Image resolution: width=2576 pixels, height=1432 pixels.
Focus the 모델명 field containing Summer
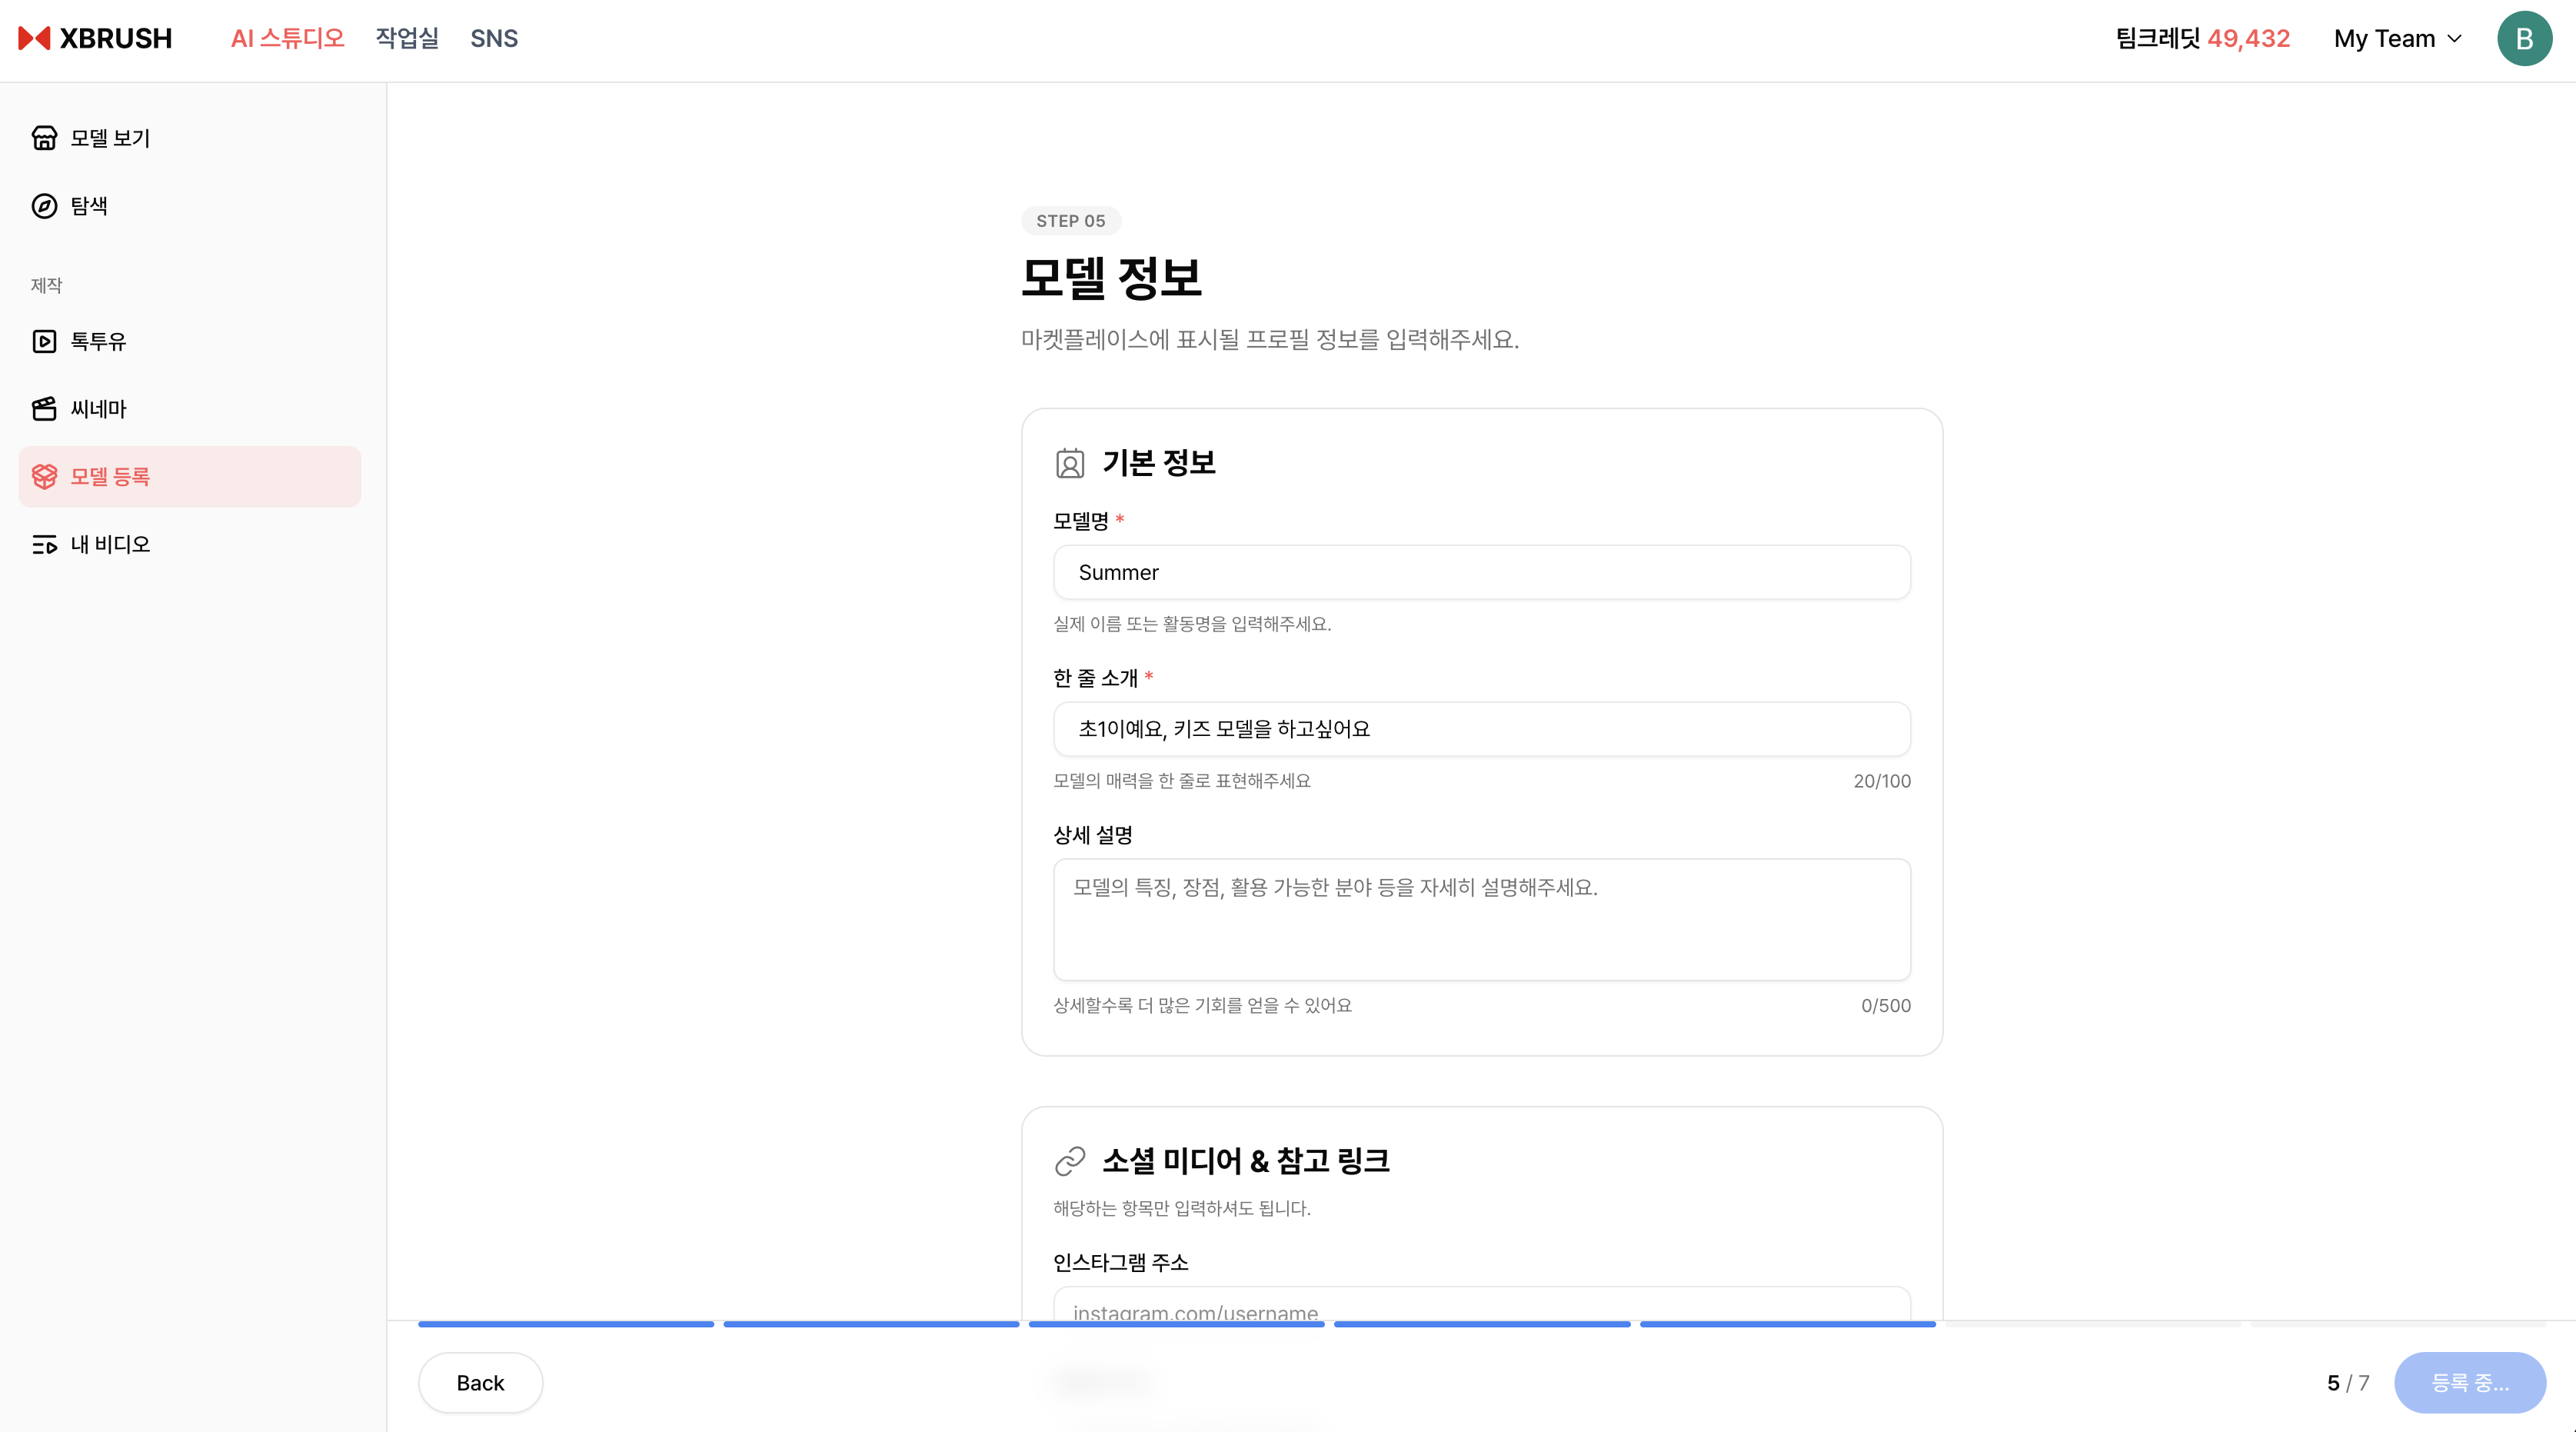coord(1482,572)
